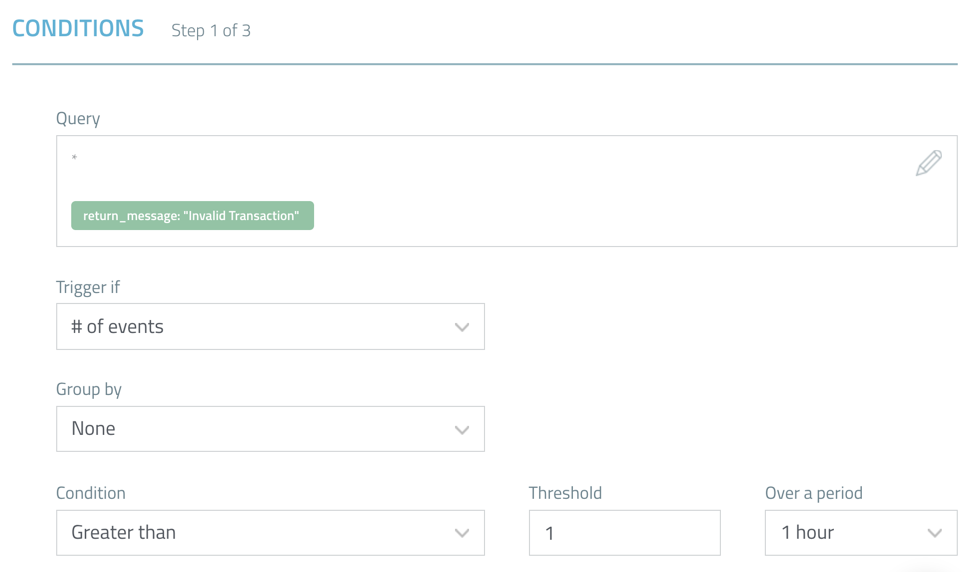The height and width of the screenshot is (572, 974).
Task: Click the chevron arrow beside "# of events"
Action: tap(461, 327)
